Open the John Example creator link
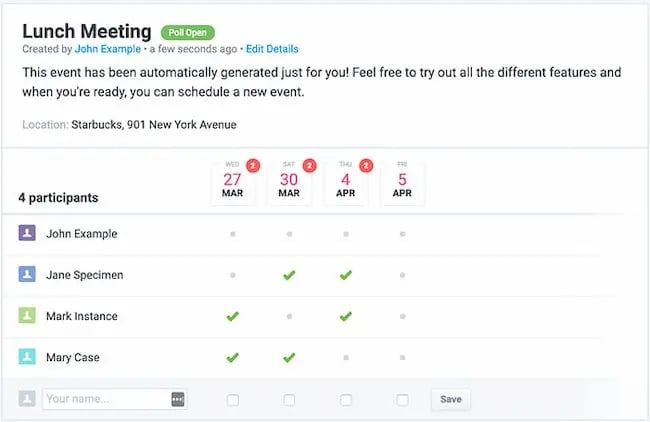650x422 pixels. click(106, 49)
